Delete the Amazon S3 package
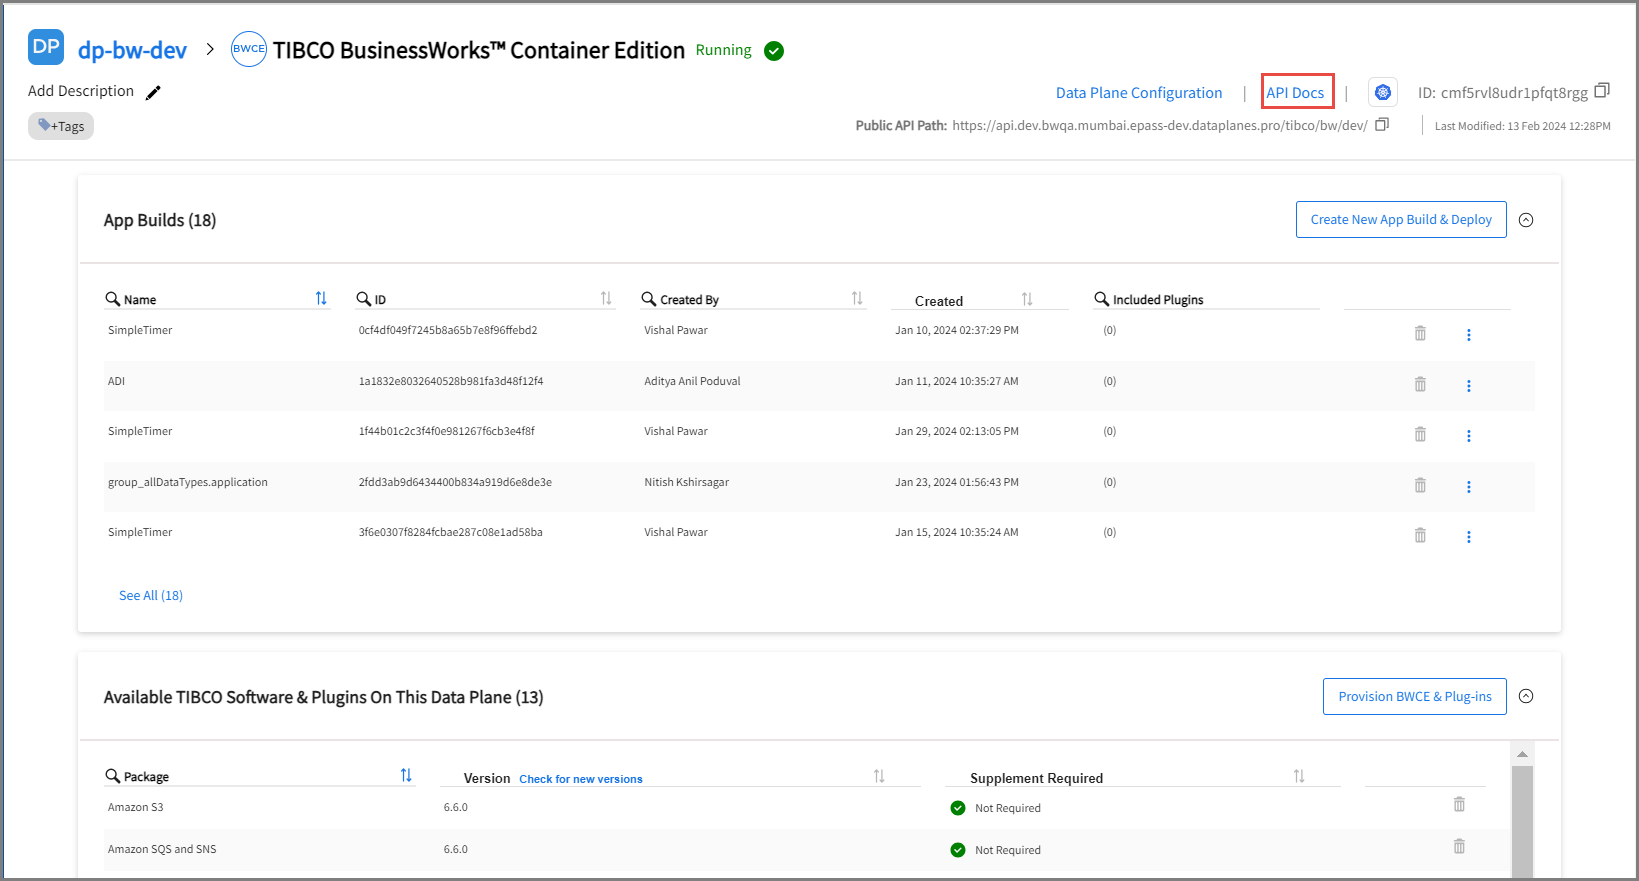This screenshot has height=881, width=1639. point(1459,804)
